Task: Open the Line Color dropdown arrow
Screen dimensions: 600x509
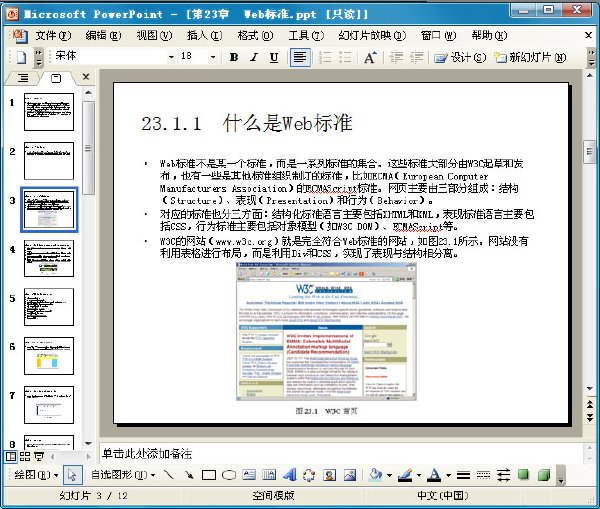Action: (x=419, y=475)
